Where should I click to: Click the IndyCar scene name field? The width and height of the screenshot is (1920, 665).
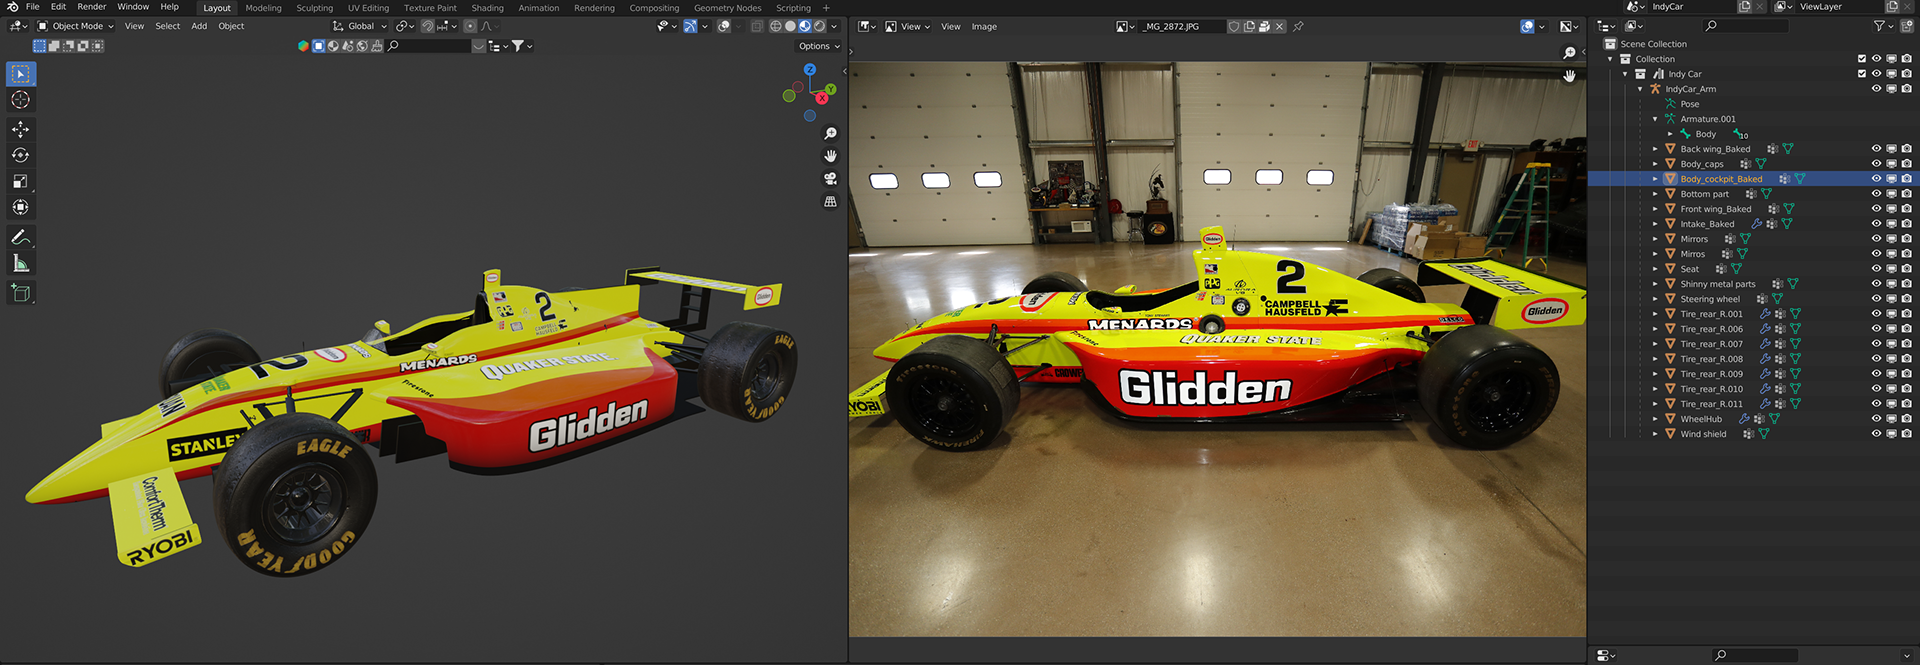[1691, 7]
